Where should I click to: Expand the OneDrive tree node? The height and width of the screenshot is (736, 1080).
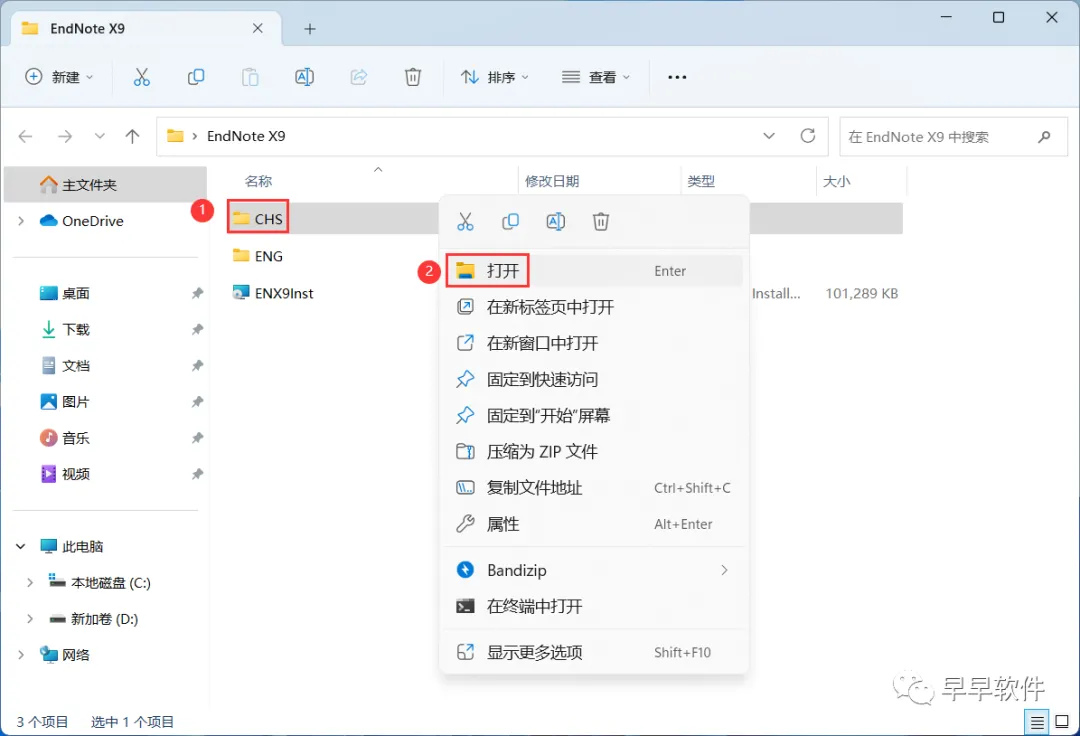tap(21, 221)
